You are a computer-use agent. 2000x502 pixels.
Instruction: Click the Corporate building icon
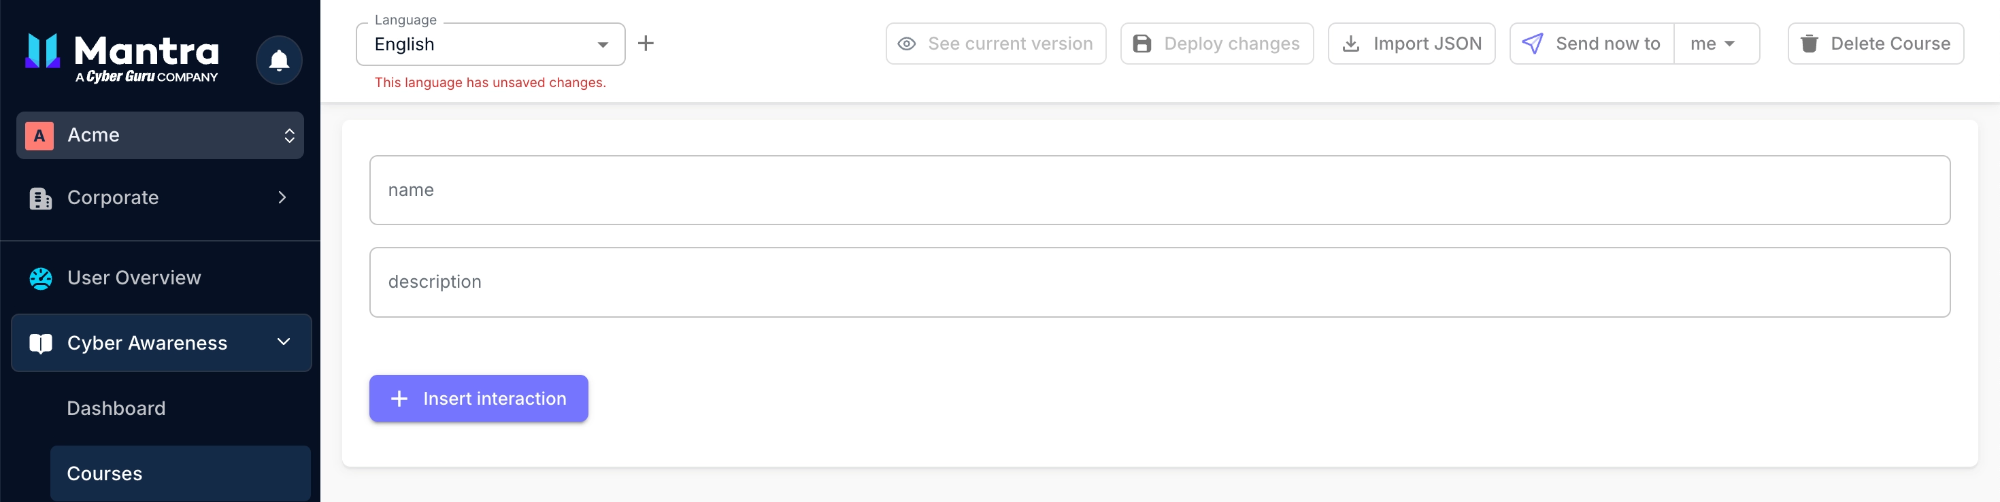tap(41, 198)
